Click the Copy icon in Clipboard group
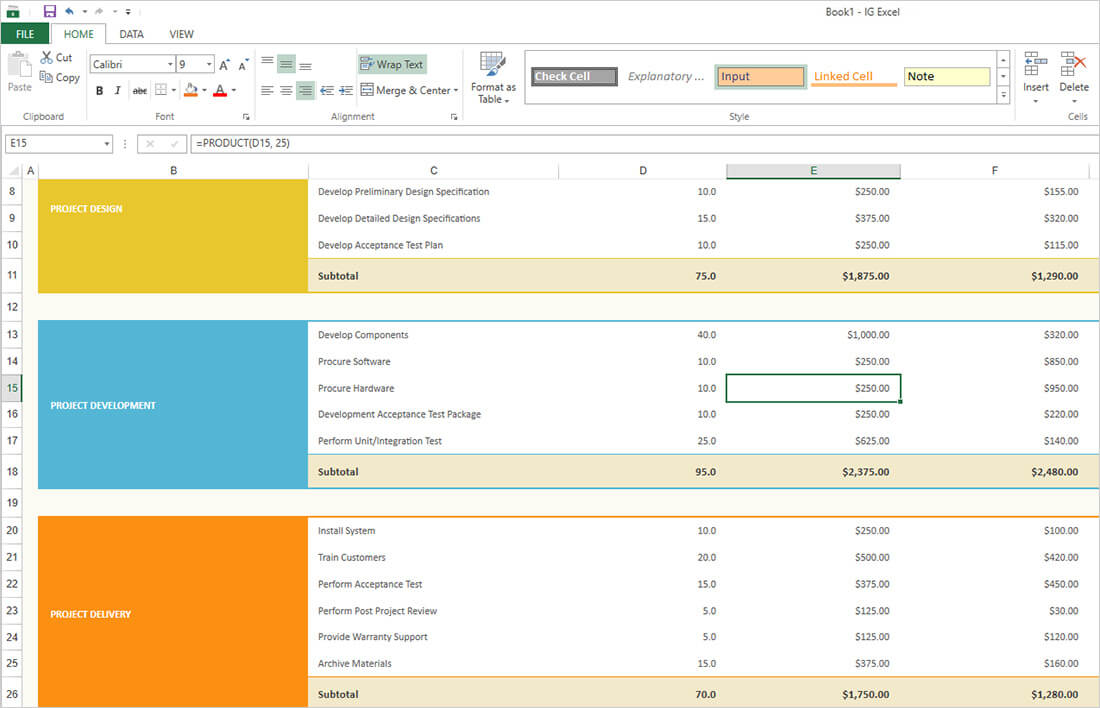1100x708 pixels. [x=47, y=77]
